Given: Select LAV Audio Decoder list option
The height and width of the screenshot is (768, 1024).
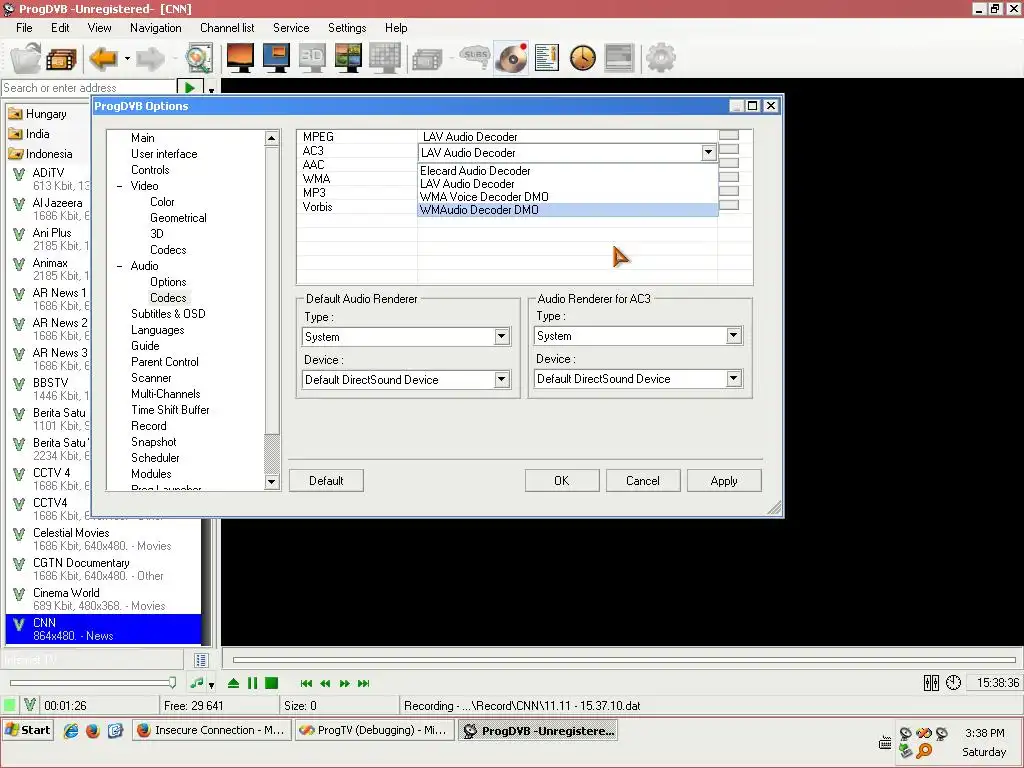Looking at the screenshot, I should coord(568,184).
